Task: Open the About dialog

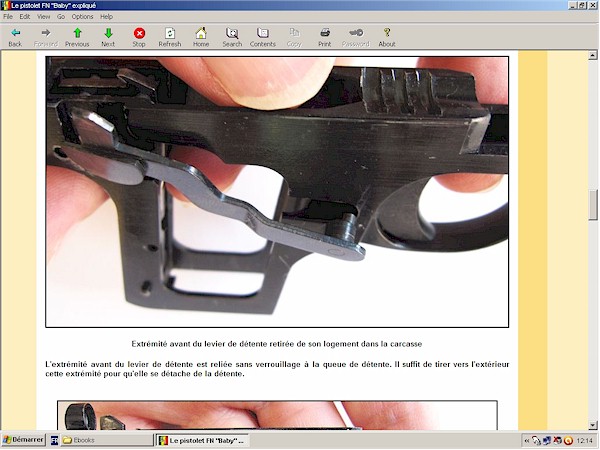Action: tap(387, 38)
